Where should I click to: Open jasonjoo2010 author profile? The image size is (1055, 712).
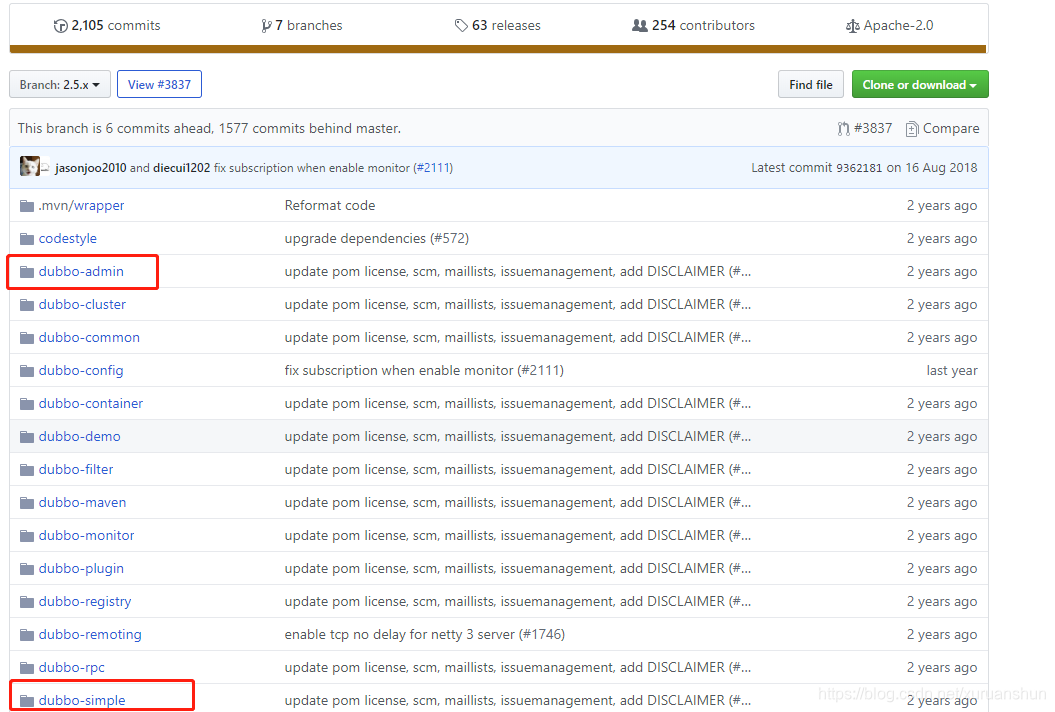(x=91, y=168)
